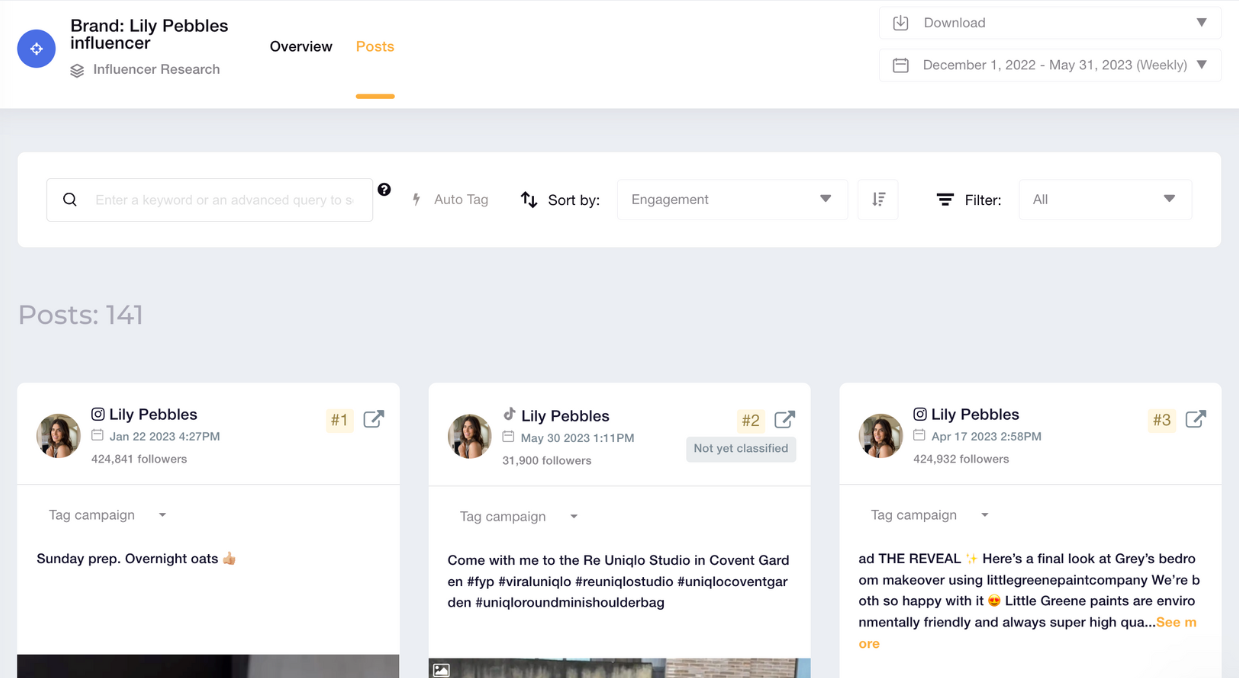Screen dimensions: 1239x678
Task: Open the help question mark icon
Action: pos(384,190)
